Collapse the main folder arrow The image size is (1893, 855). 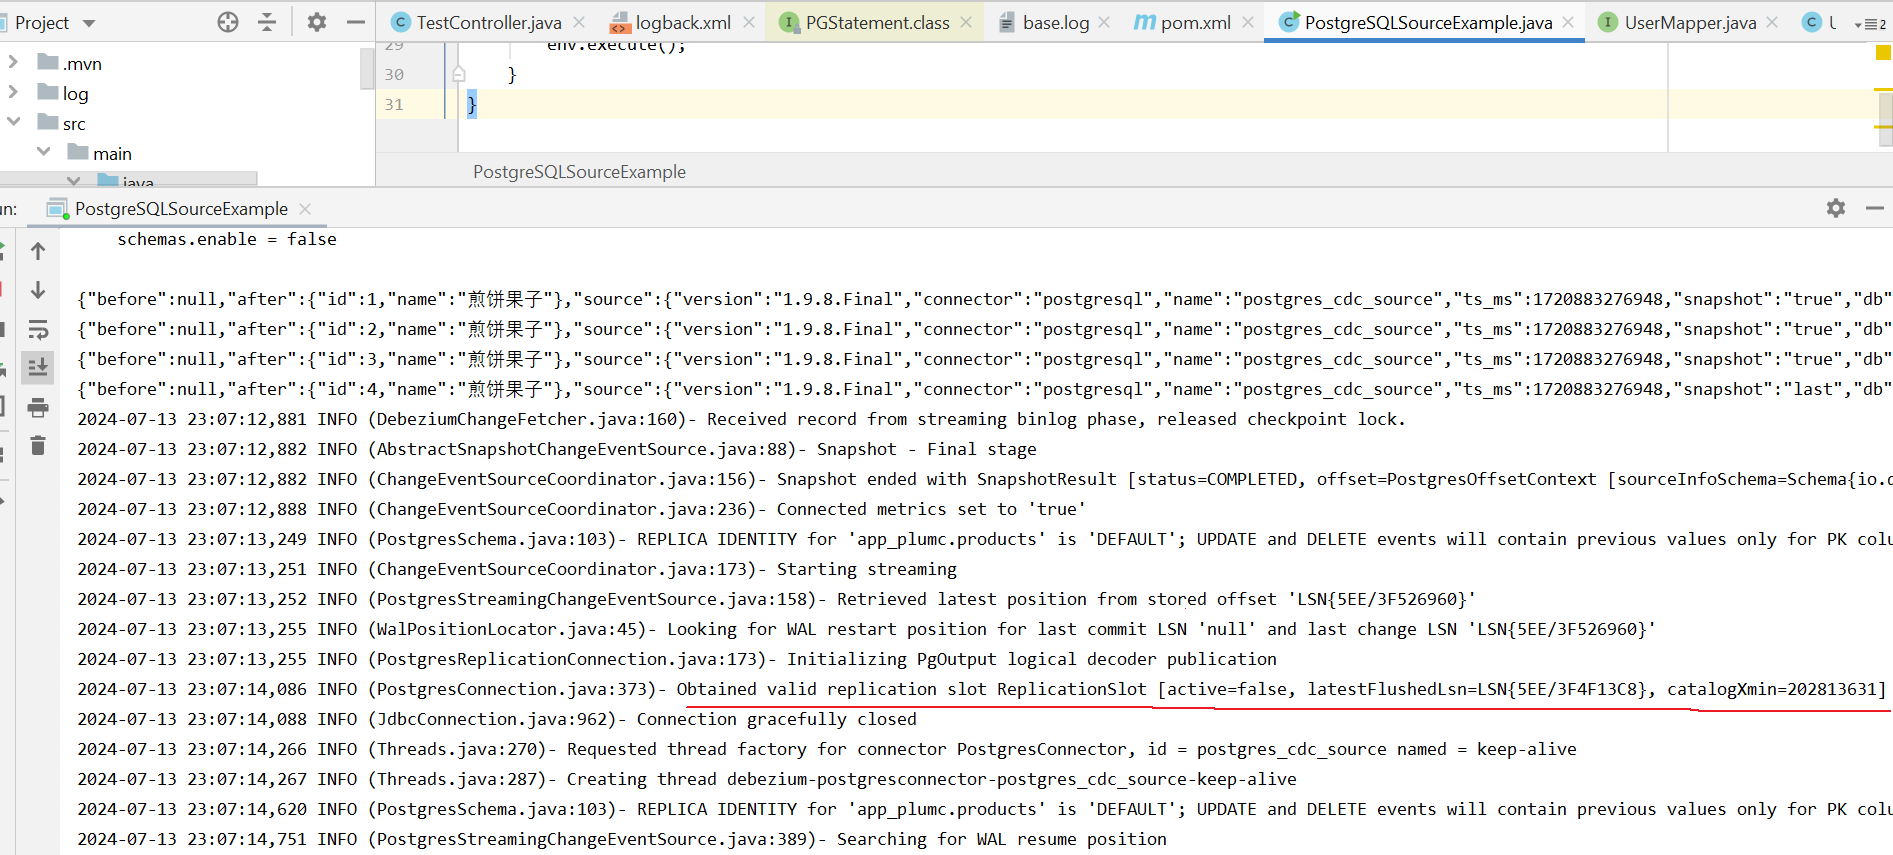43,152
